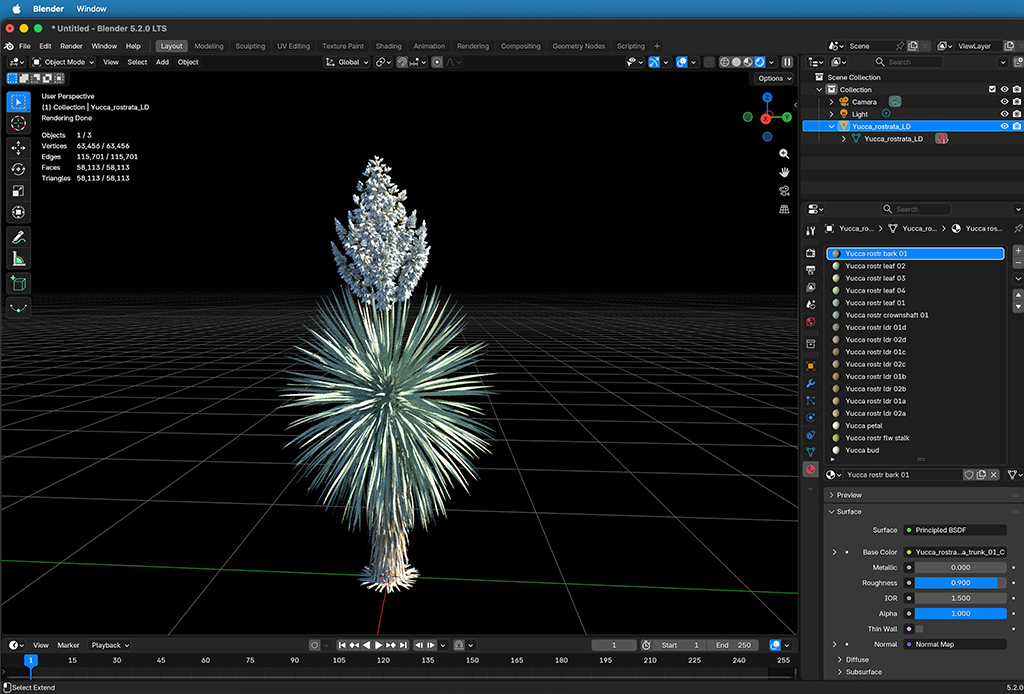Toggle the Thin Wall checkbox
The image size is (1024, 694).
coord(920,629)
